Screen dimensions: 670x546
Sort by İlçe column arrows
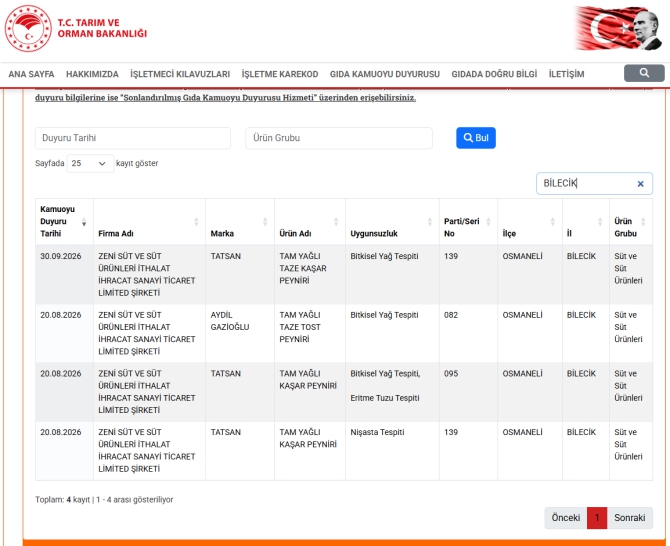coord(552,222)
